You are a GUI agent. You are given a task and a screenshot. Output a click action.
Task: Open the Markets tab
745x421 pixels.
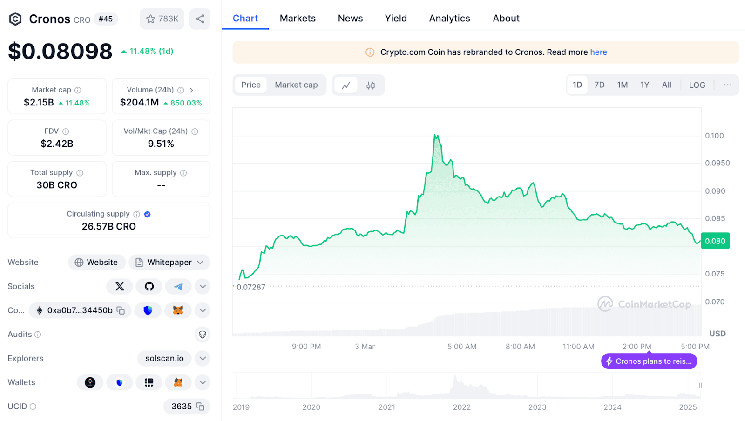297,18
